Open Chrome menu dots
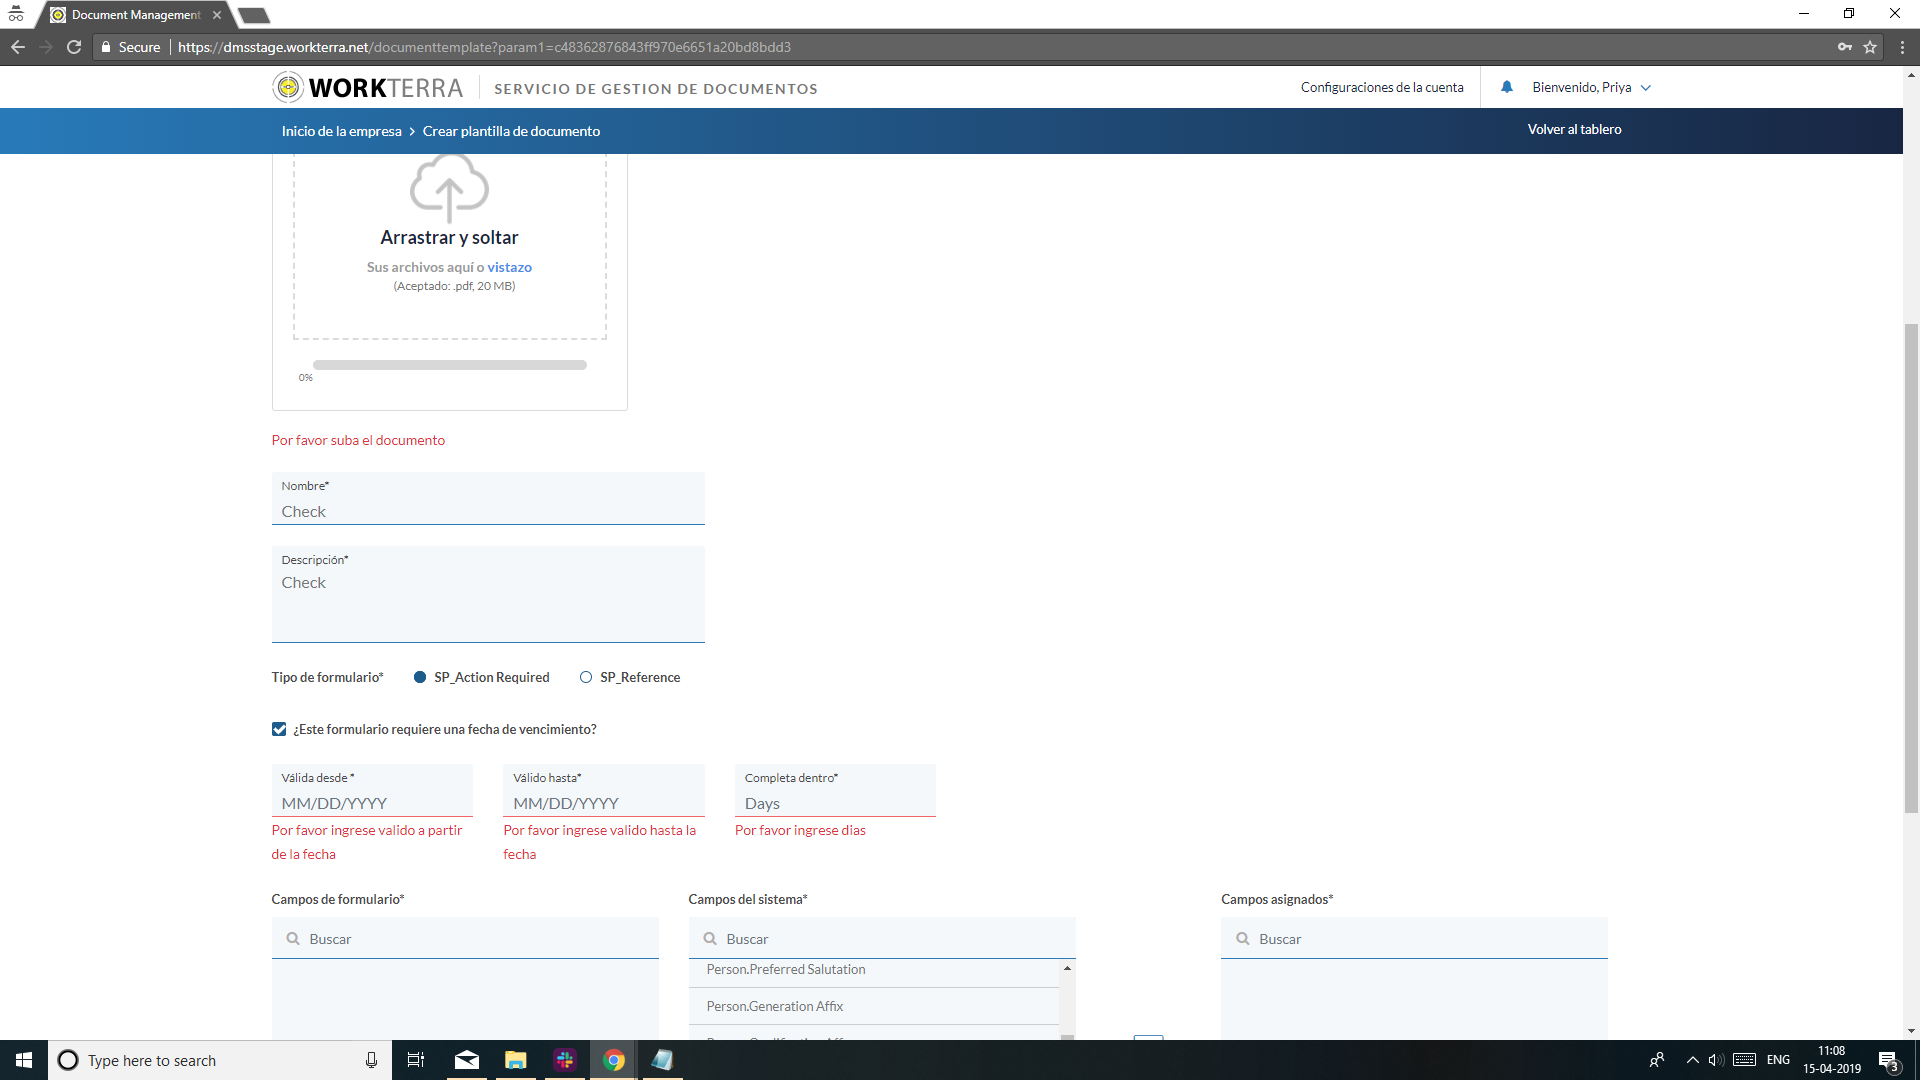This screenshot has width=1920, height=1080. [1902, 47]
